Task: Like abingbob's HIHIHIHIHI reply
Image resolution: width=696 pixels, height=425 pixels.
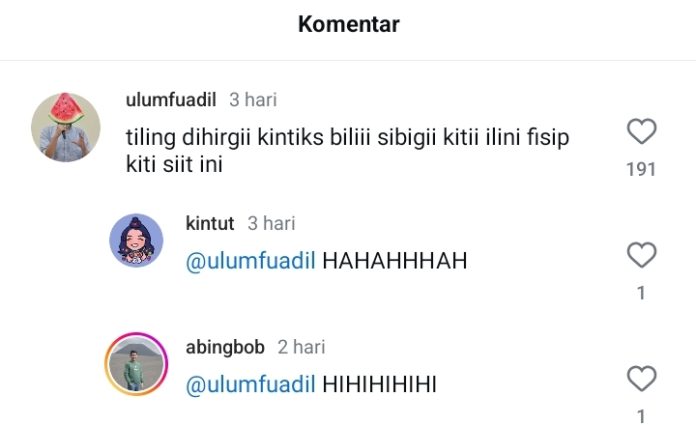Action: pos(641,378)
